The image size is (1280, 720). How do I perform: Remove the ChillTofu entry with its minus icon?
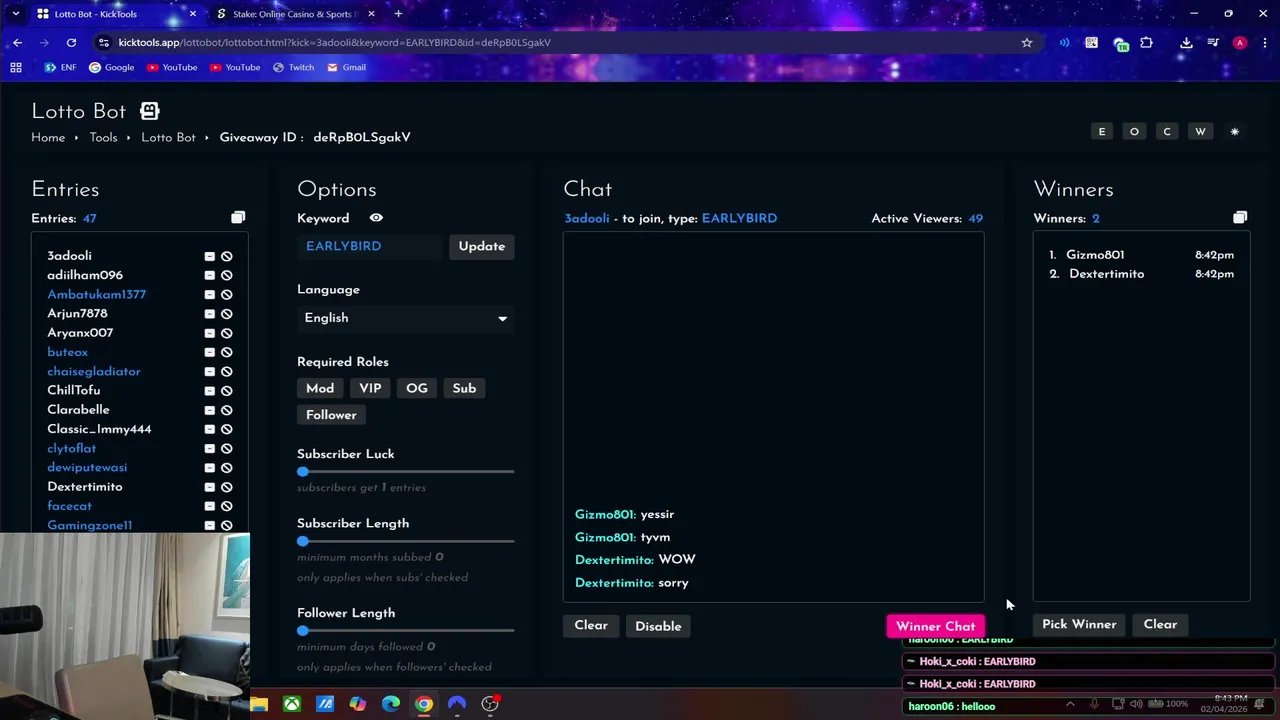(210, 391)
